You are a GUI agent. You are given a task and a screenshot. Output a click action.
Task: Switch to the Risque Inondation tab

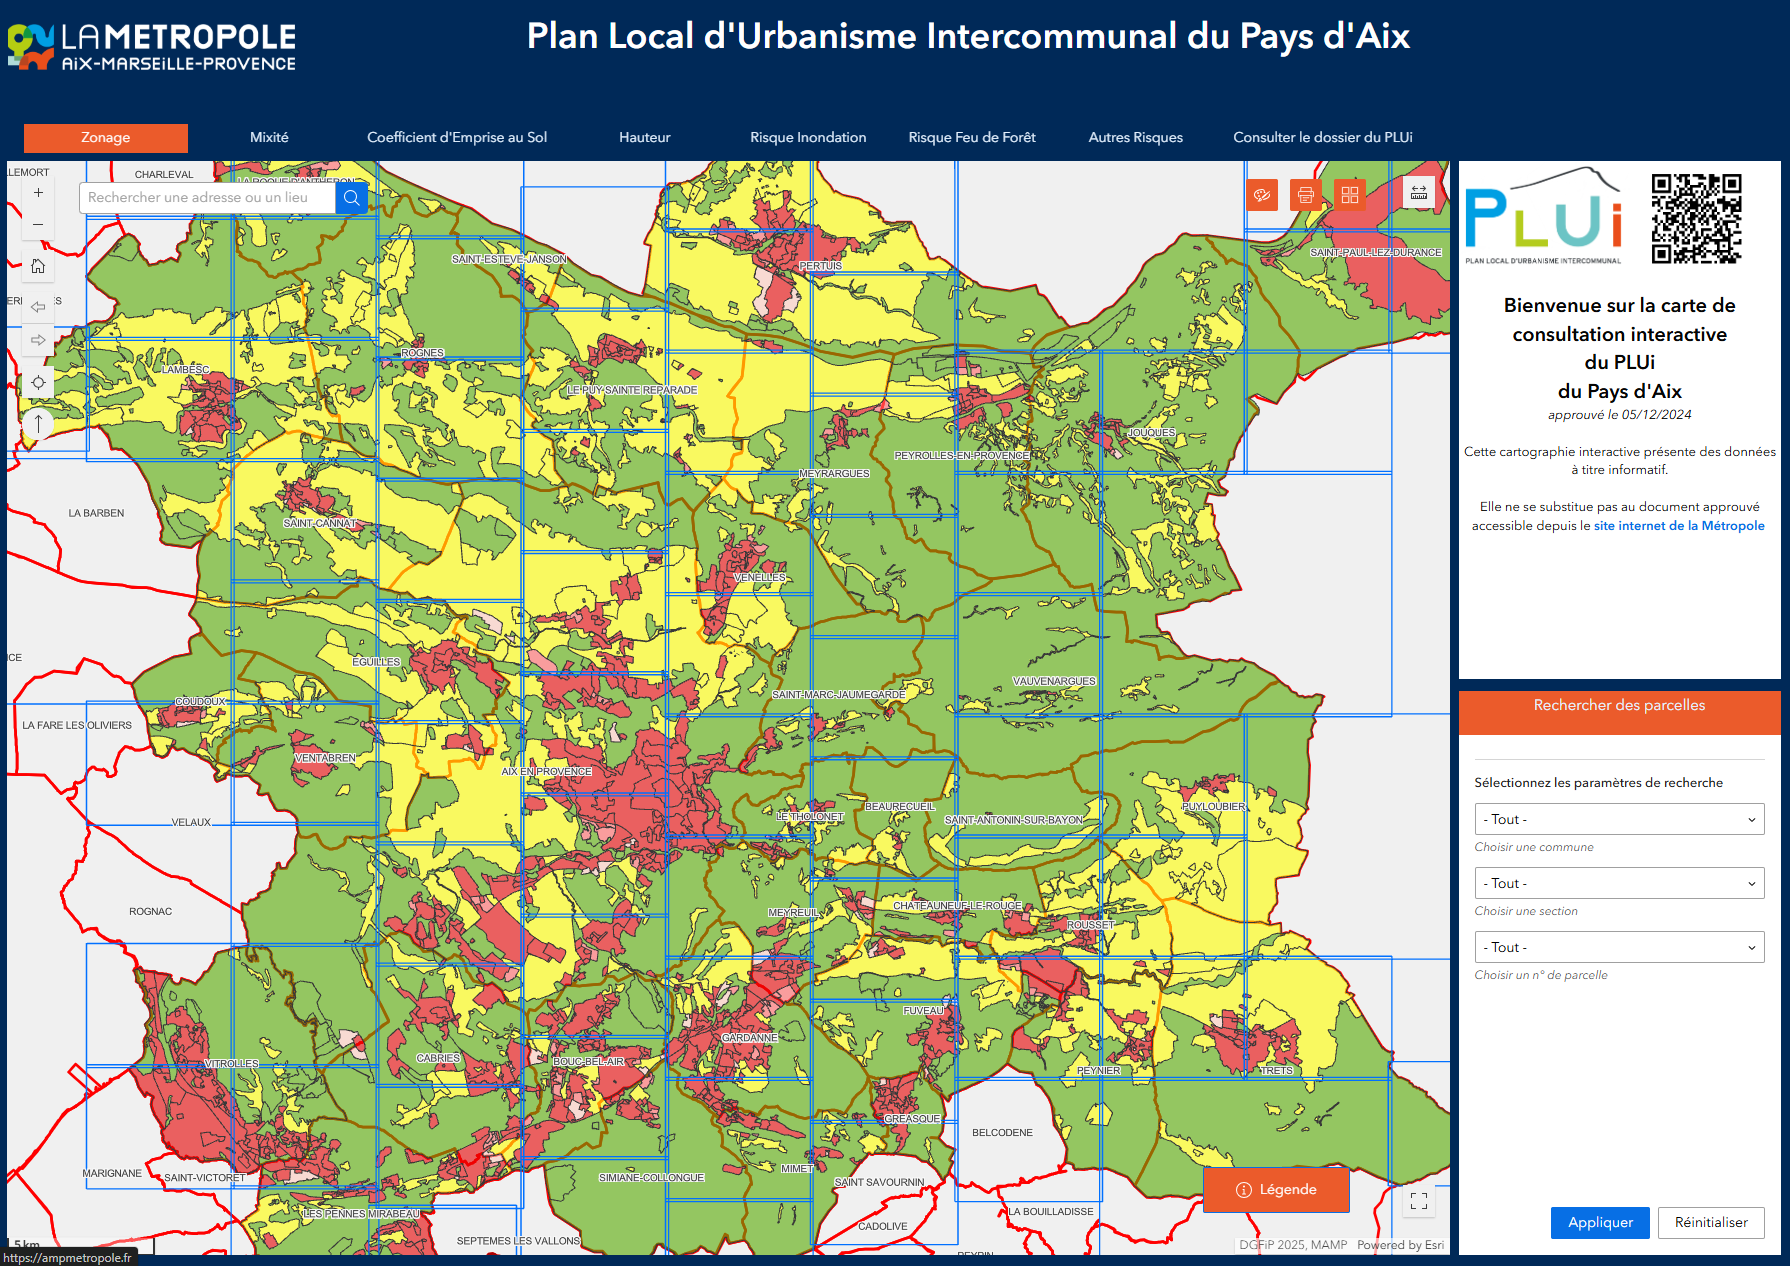coord(808,137)
